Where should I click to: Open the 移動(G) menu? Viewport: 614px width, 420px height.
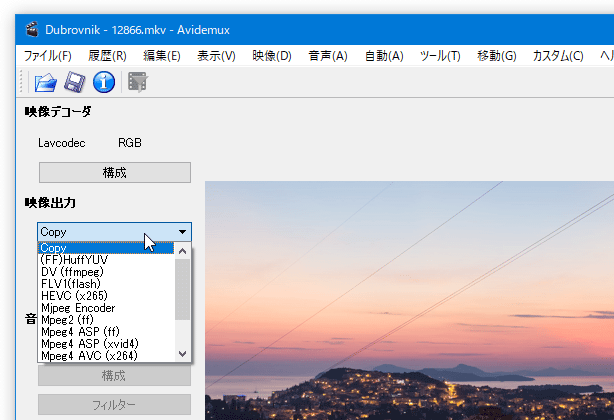497,56
